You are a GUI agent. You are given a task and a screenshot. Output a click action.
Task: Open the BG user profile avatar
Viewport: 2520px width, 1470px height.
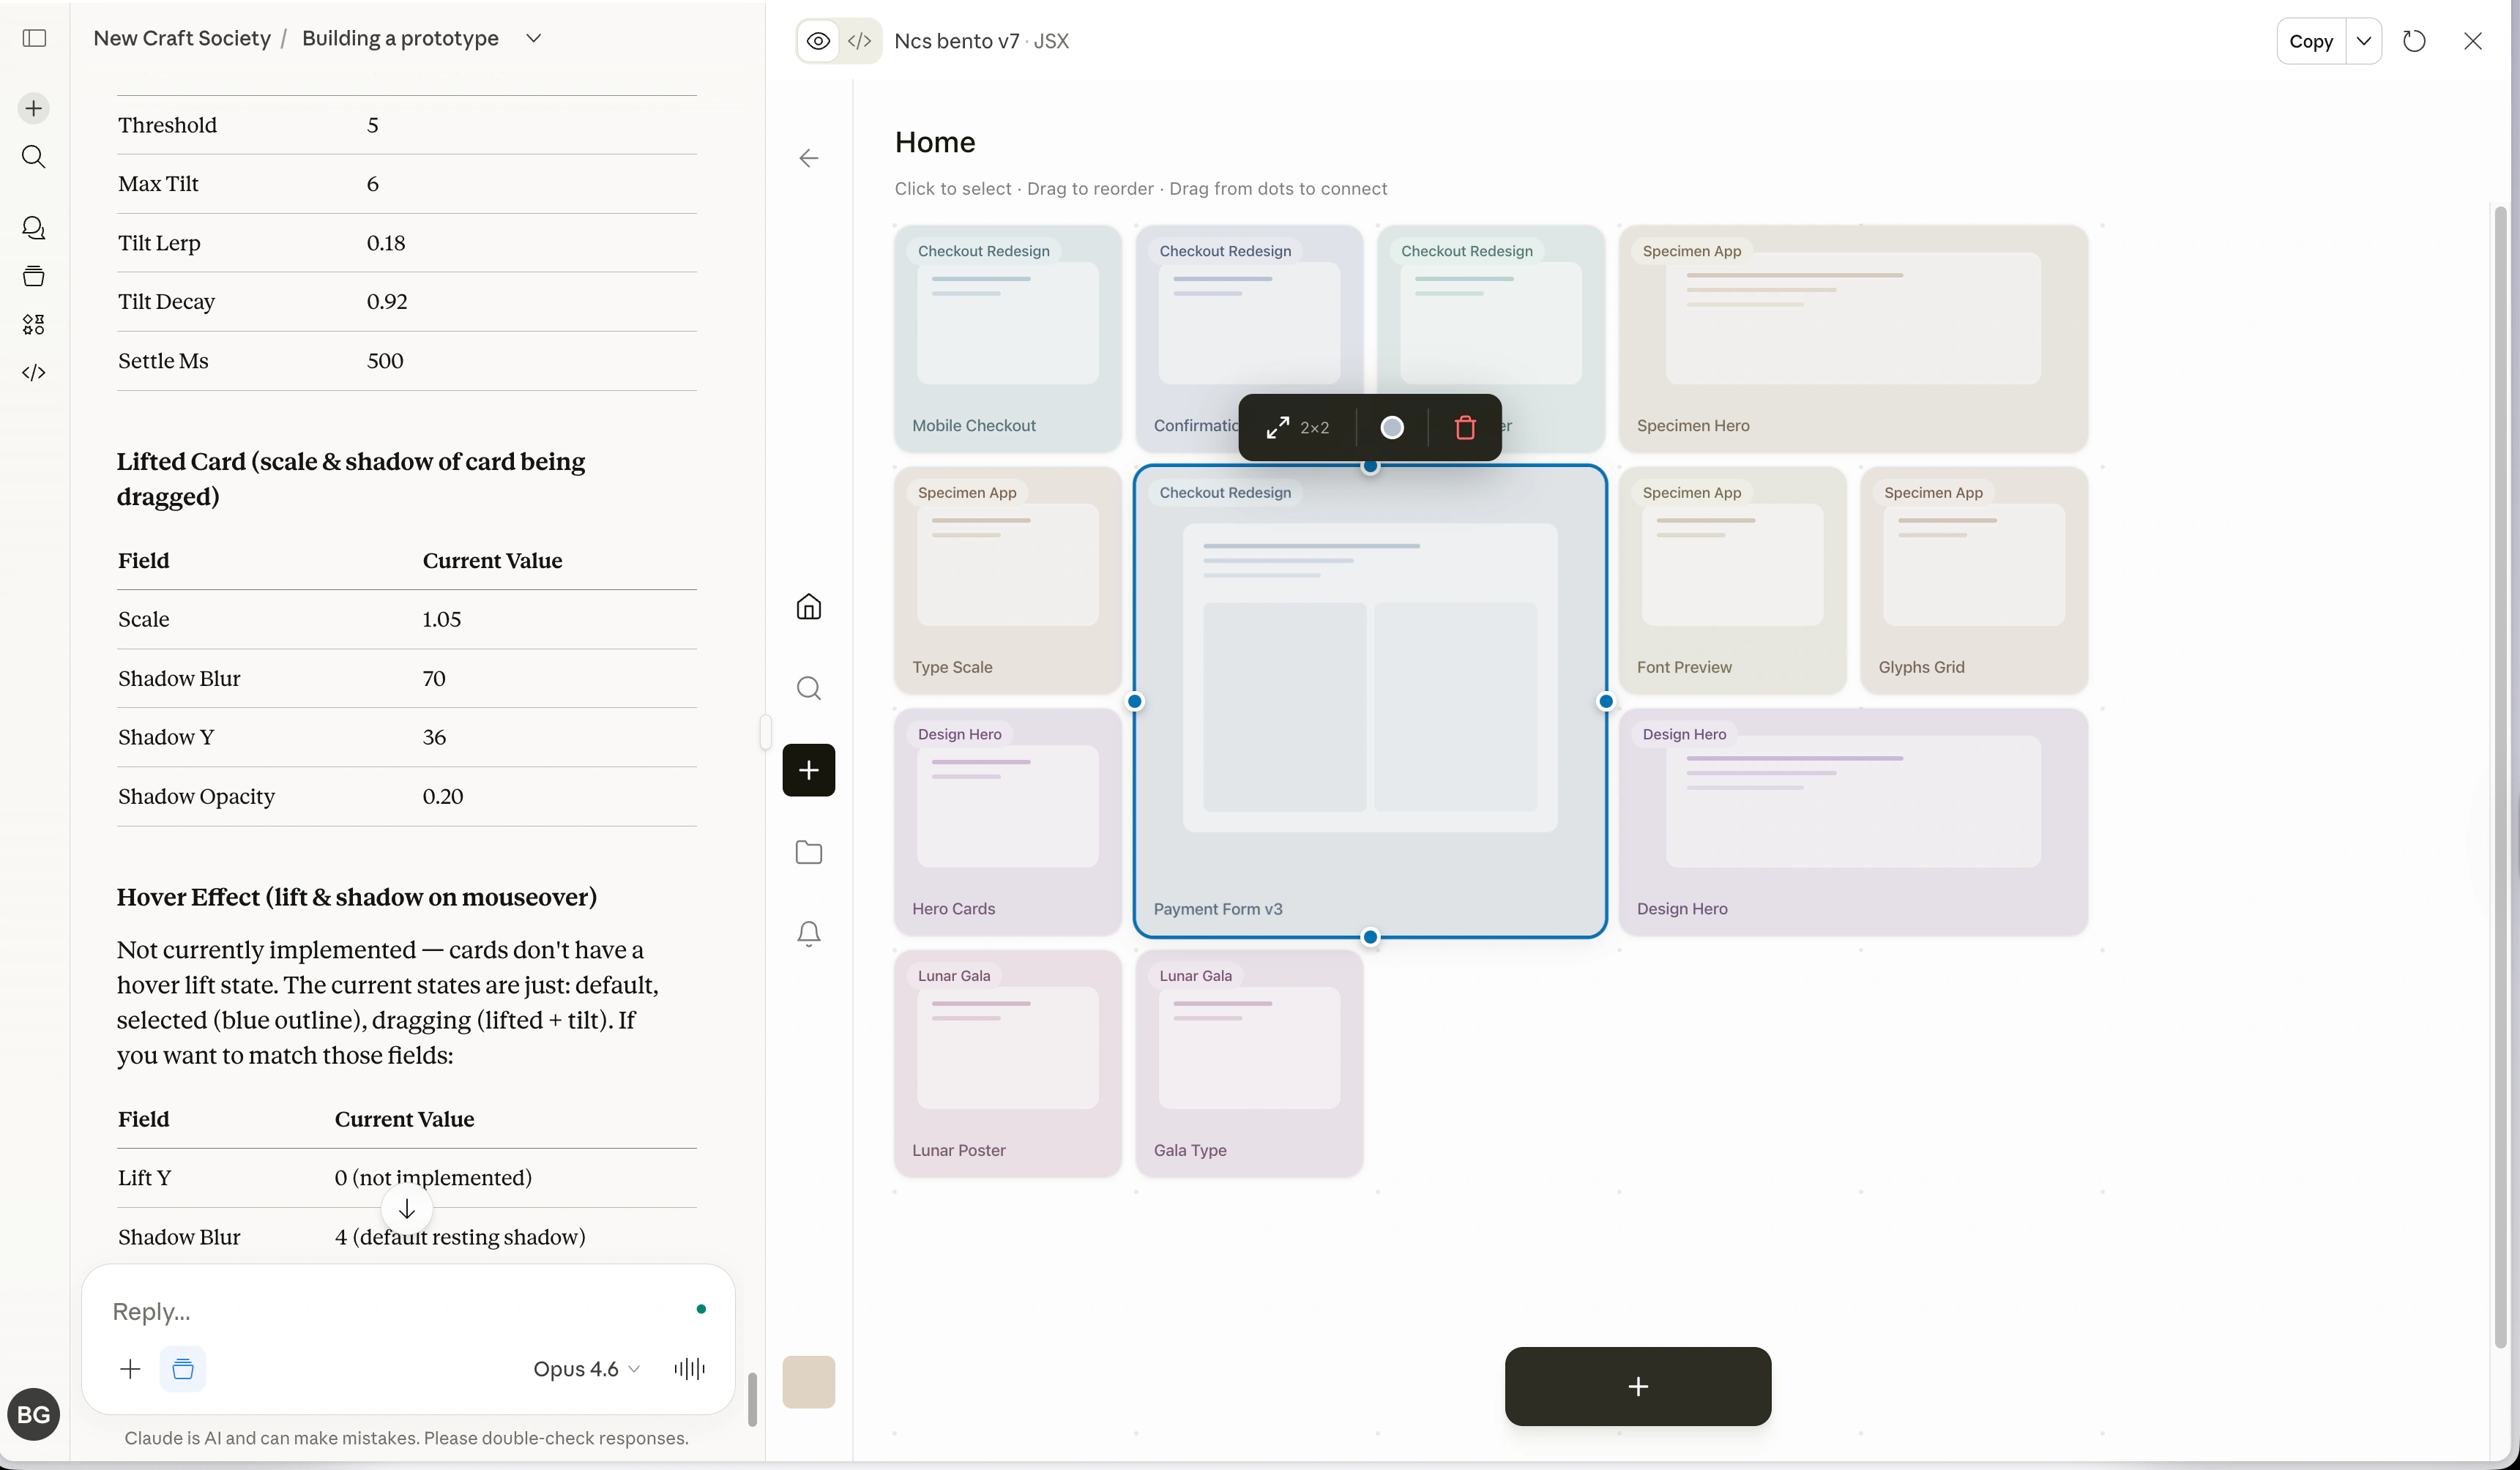tap(34, 1414)
